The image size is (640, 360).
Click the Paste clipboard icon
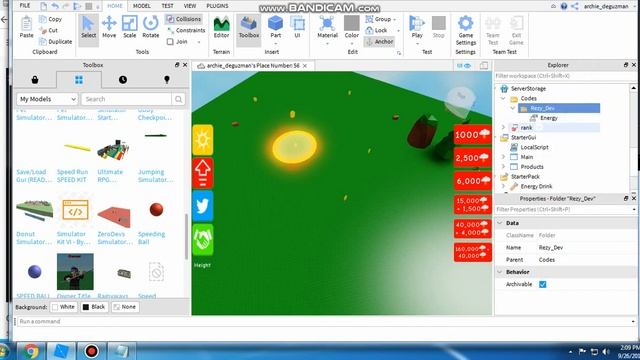coord(27,27)
